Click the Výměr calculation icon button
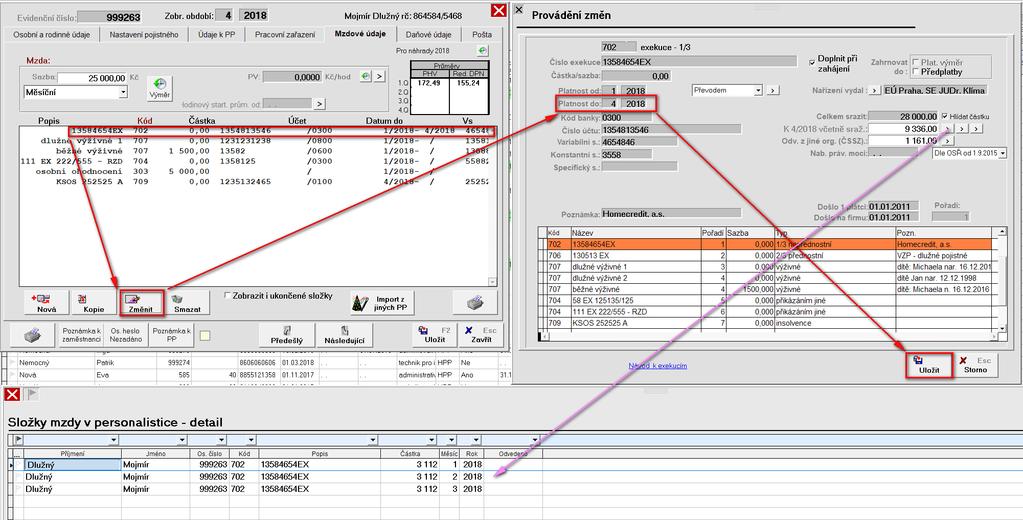Image resolution: width=1023 pixels, height=520 pixels. (159, 88)
